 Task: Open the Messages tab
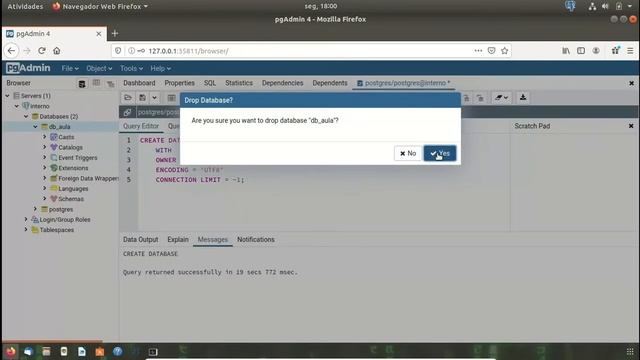pyautogui.click(x=213, y=240)
